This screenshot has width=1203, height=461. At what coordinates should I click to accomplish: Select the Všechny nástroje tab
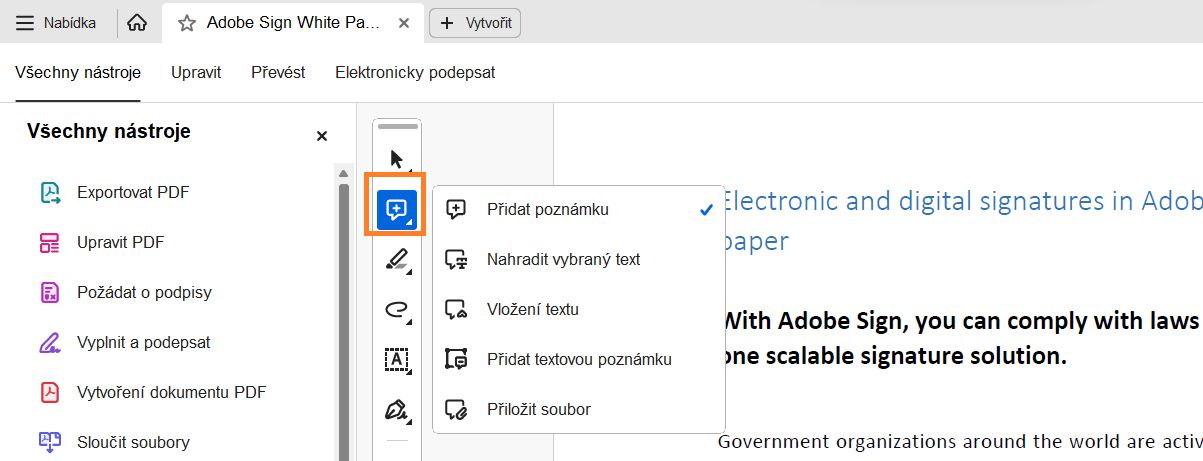point(78,73)
